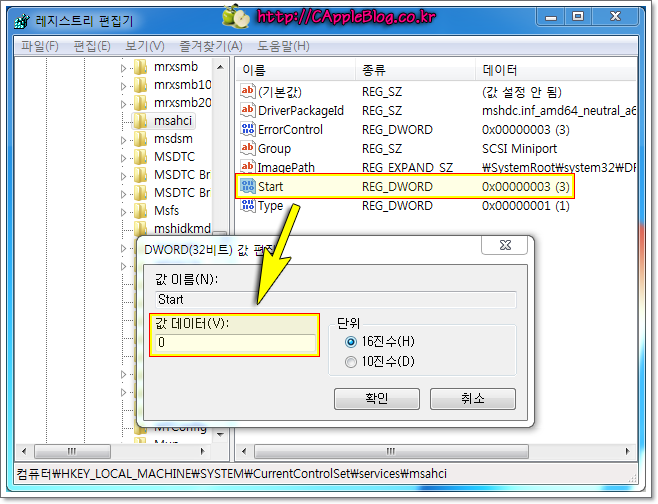Expand the mshidkmdf tree node arrow
The height and width of the screenshot is (504, 658).
124,229
